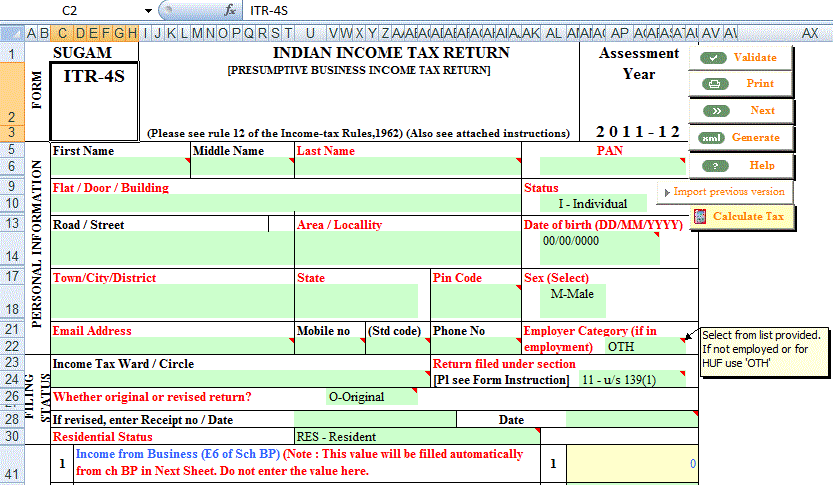The image size is (833, 485).
Task: Select column header U
Action: [x=310, y=33]
